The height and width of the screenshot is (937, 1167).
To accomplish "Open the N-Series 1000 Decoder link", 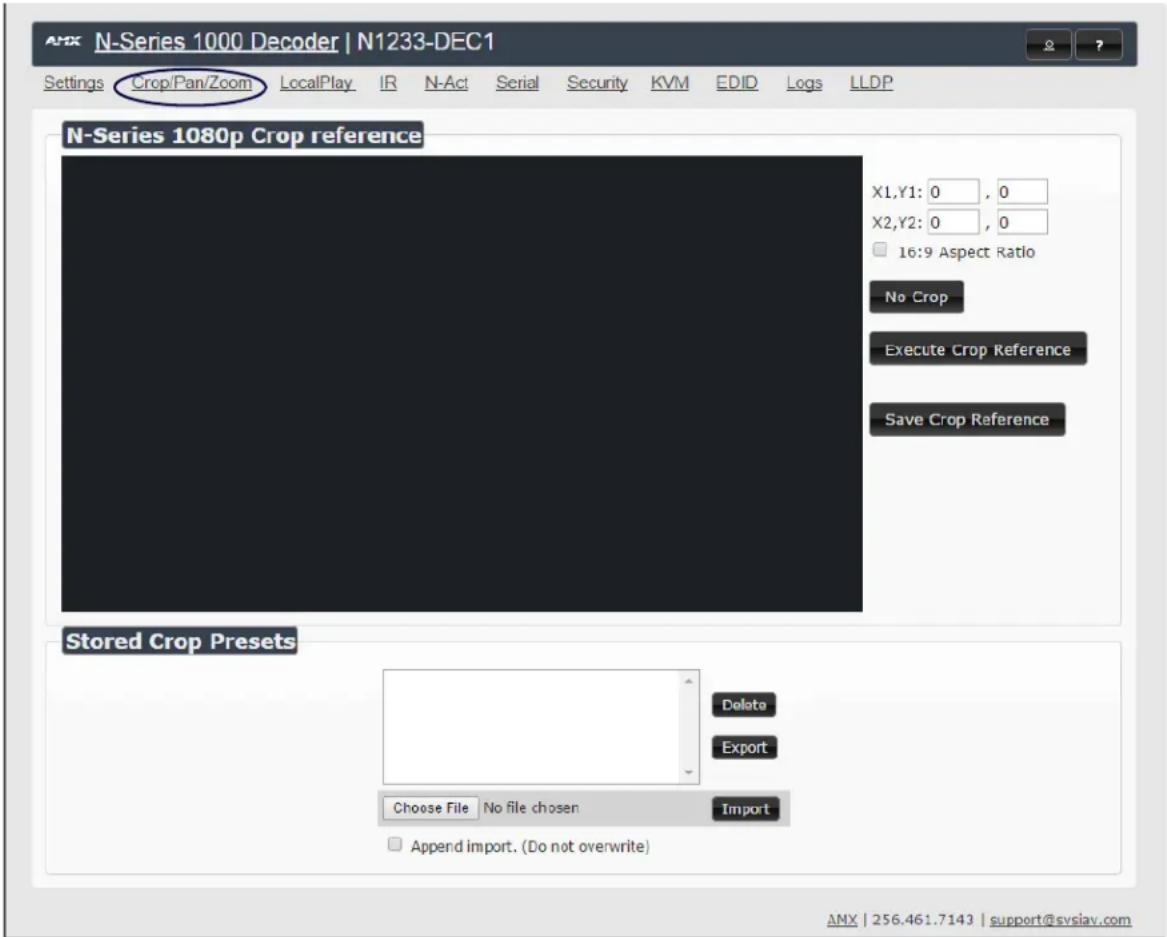I will click(x=217, y=42).
